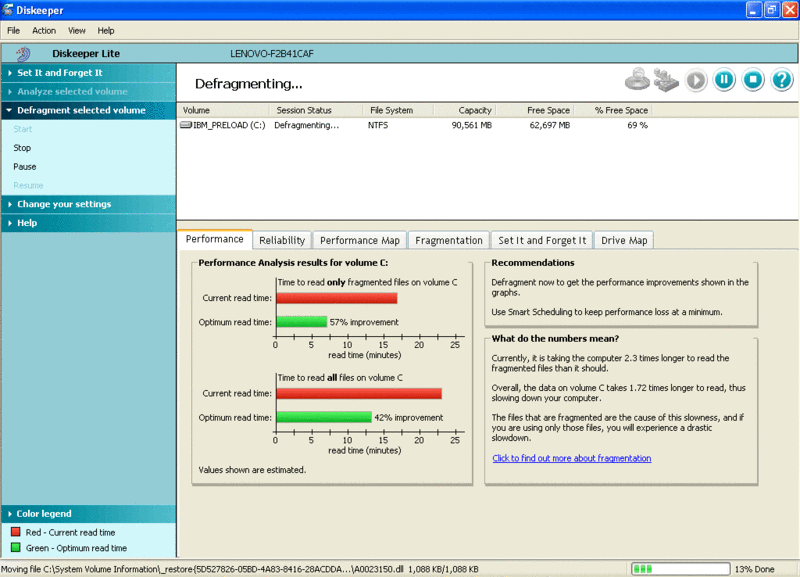Click the 90,561 MB capacity value
This screenshot has width=800, height=577.
coord(471,125)
